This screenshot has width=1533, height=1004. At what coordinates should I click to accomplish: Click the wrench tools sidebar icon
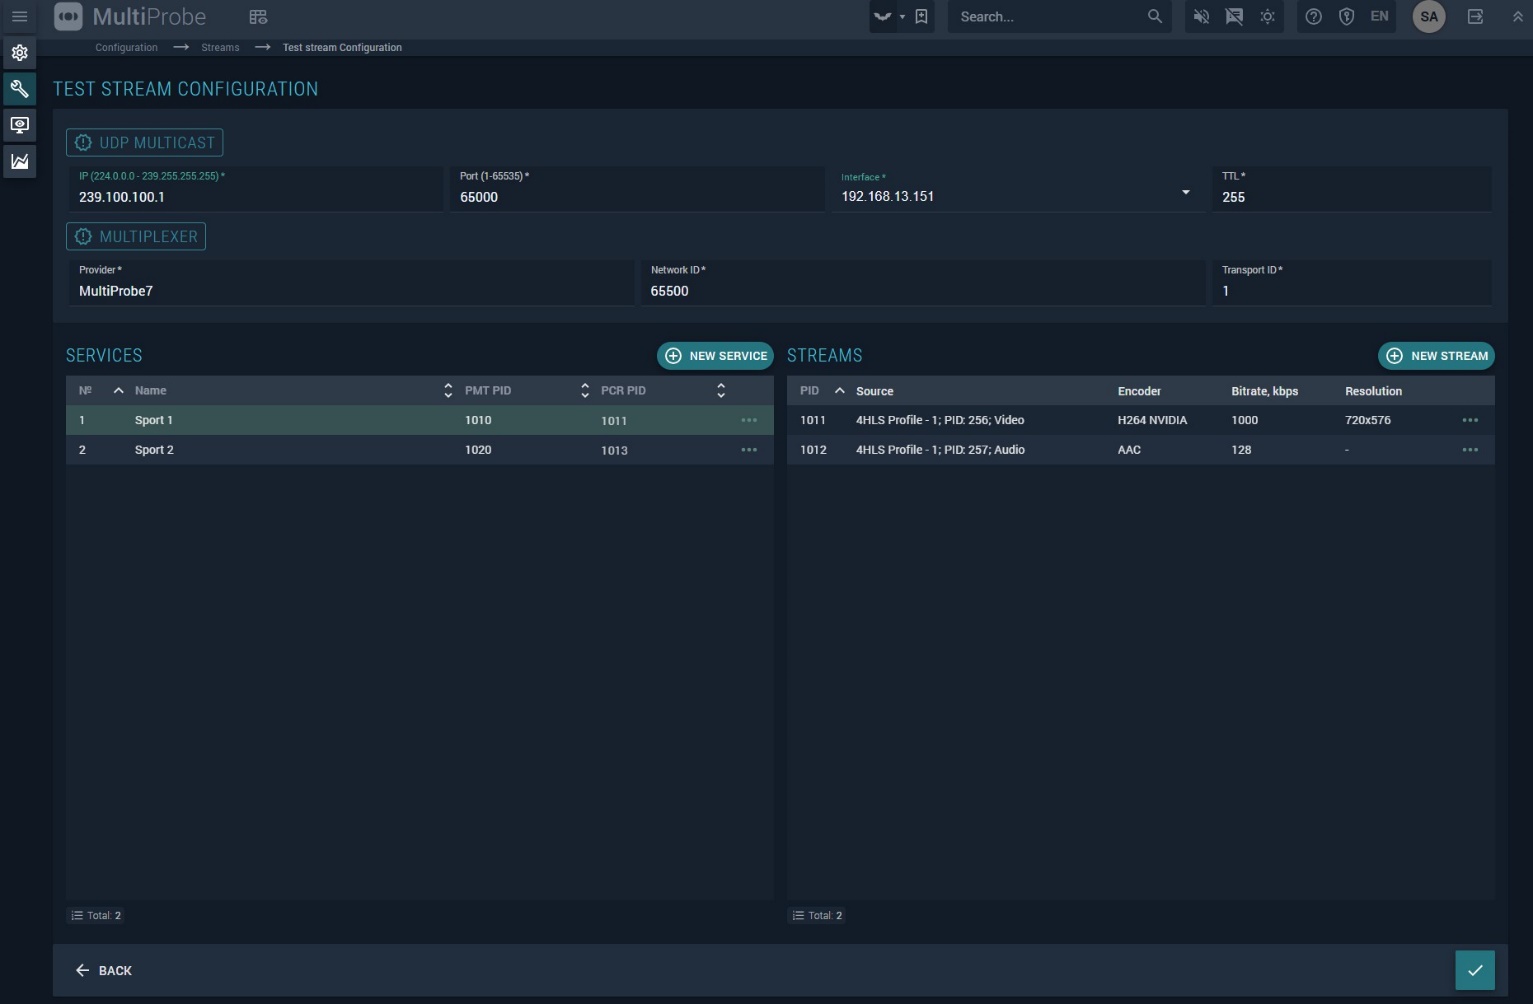(x=19, y=89)
